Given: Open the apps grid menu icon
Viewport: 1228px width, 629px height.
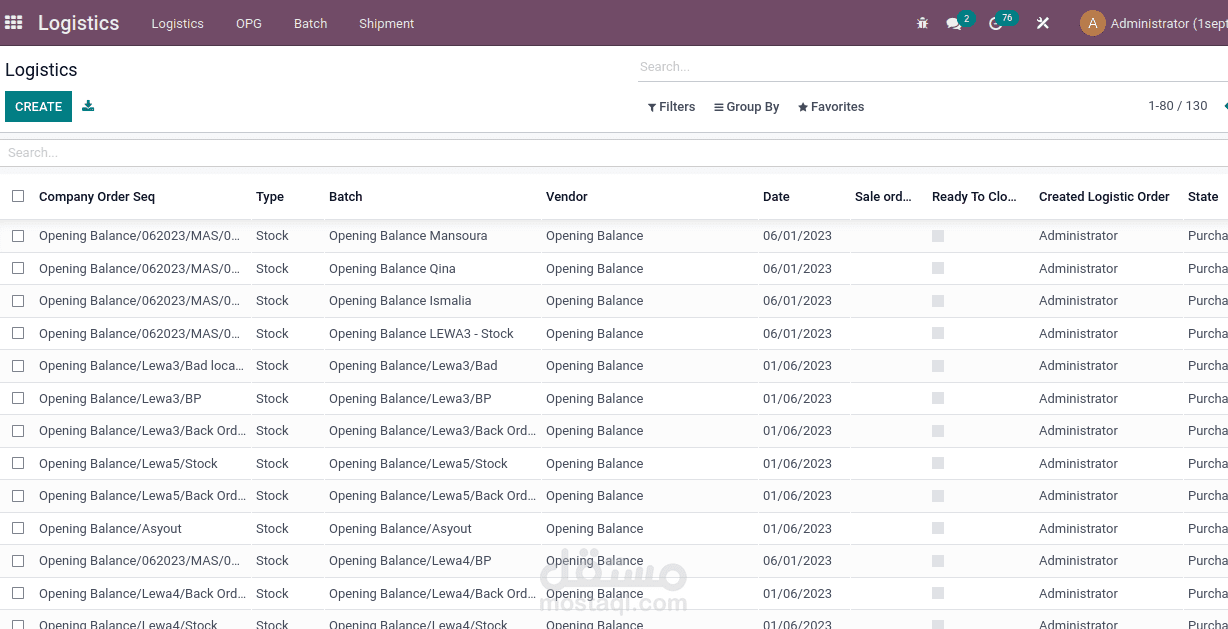Looking at the screenshot, I should 14,22.
